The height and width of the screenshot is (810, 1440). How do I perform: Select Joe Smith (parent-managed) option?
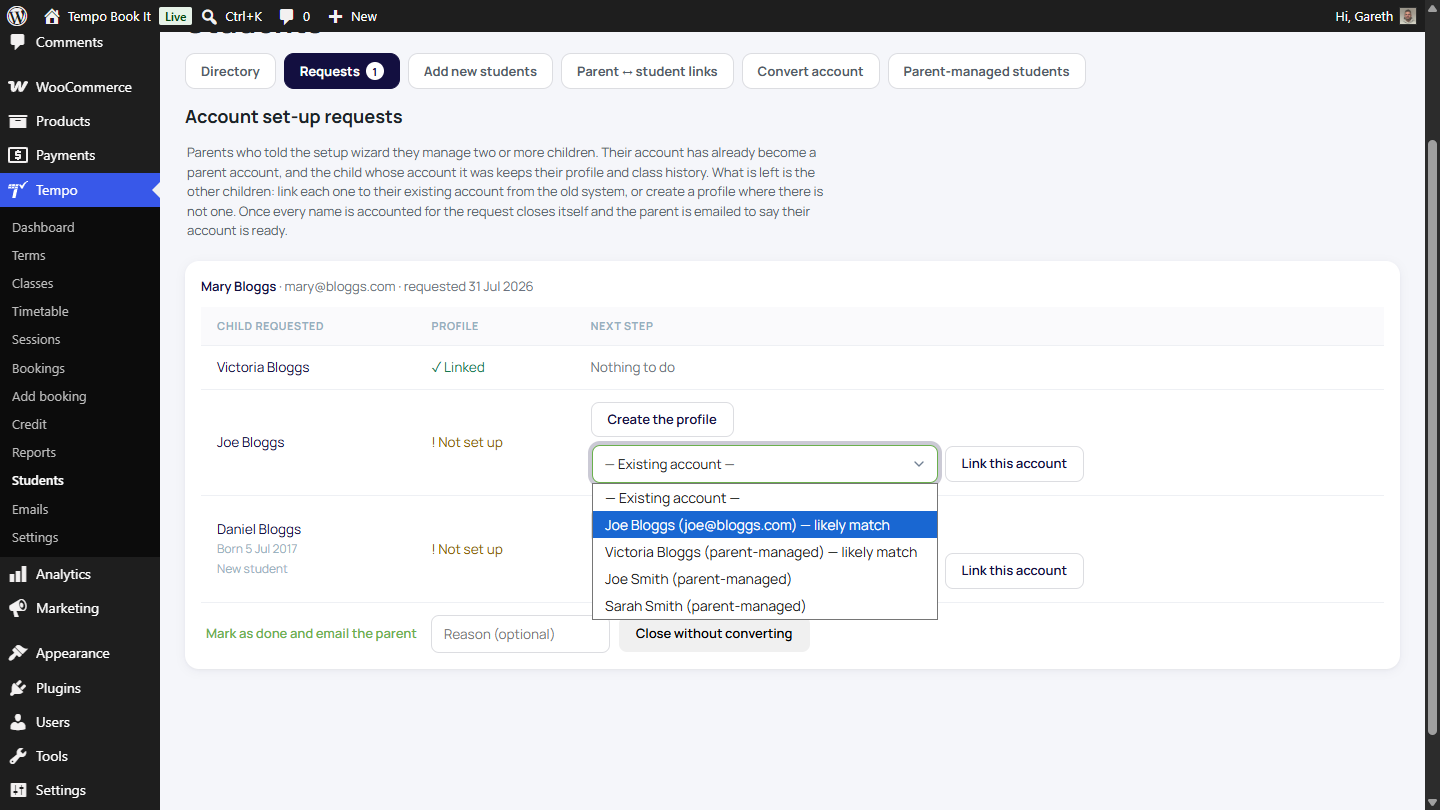click(765, 579)
